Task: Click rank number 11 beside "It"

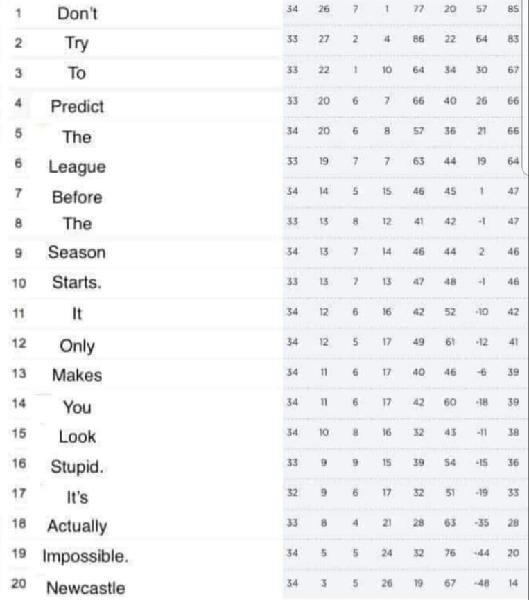Action: tap(18, 313)
